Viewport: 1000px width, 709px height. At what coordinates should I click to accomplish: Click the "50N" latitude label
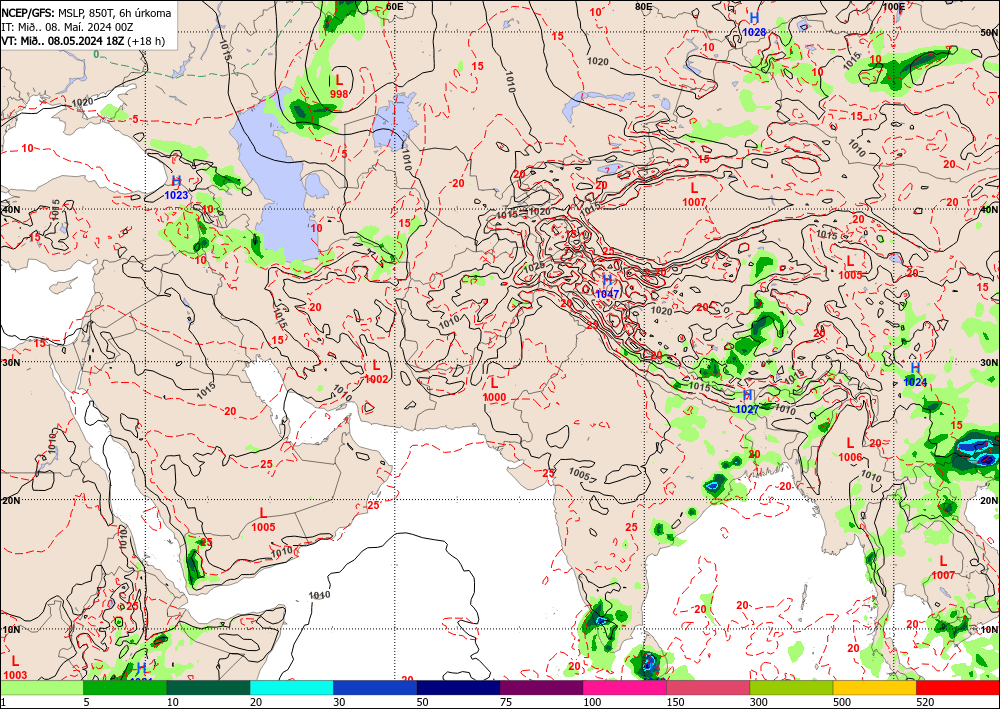coord(989,33)
